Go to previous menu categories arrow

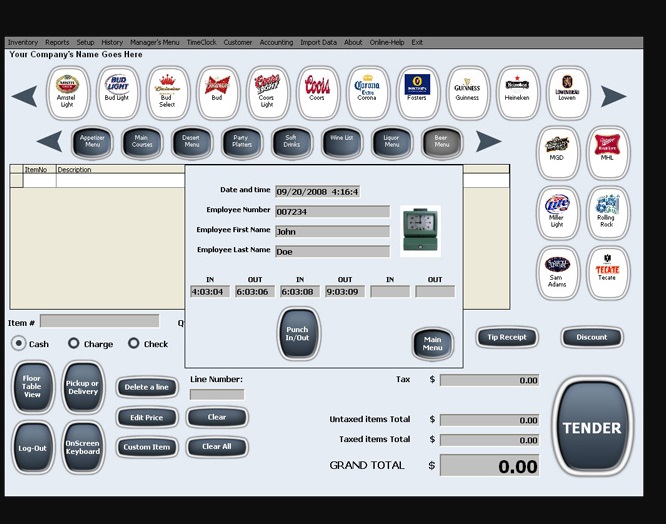(x=49, y=141)
